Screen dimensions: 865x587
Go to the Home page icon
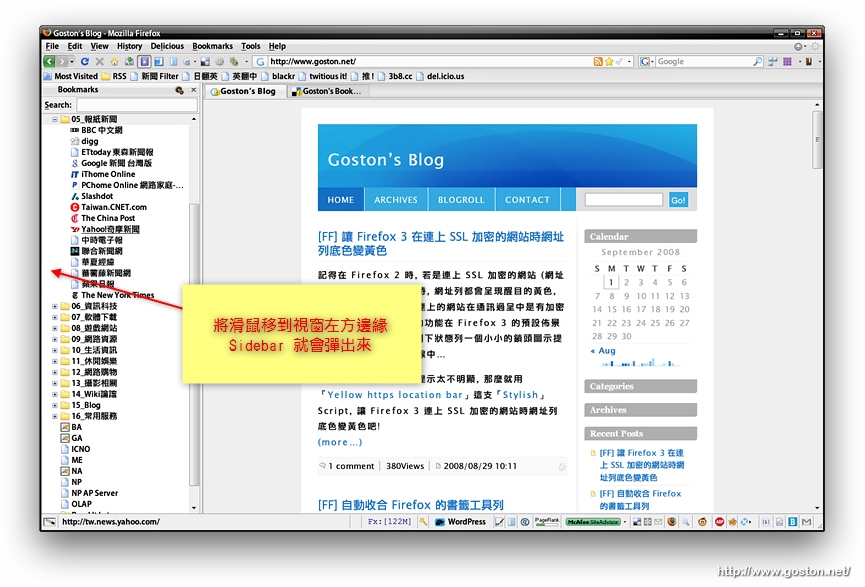point(114,61)
